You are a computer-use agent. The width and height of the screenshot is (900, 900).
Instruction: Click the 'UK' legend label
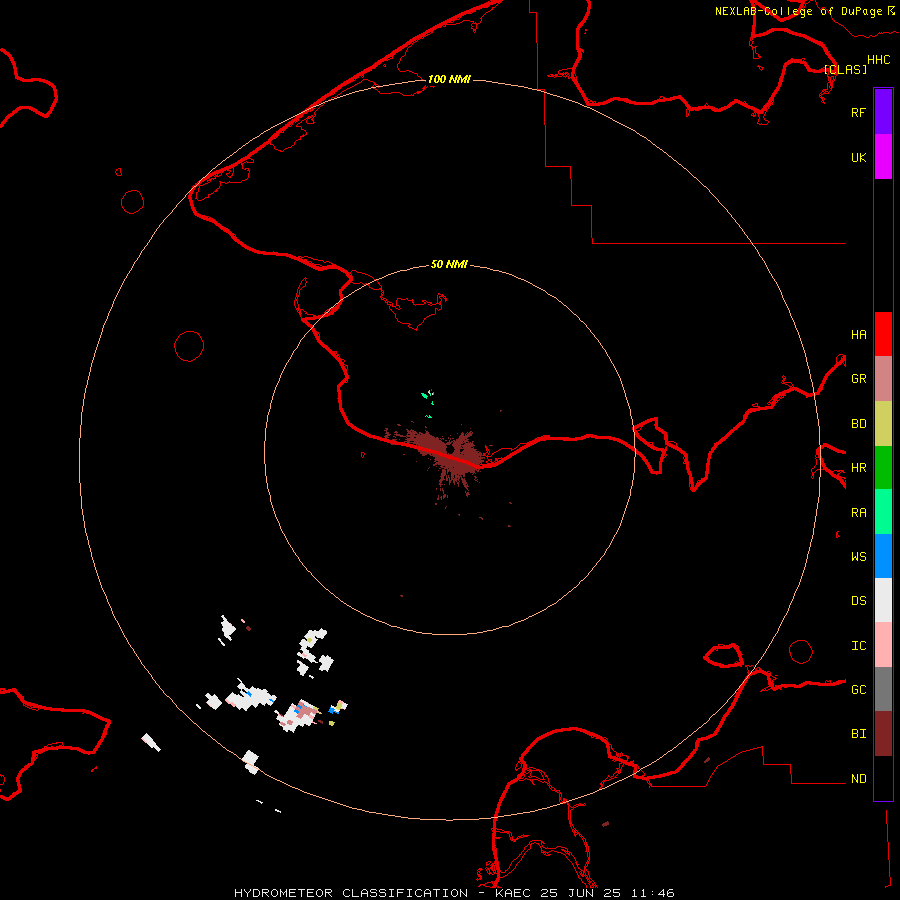[x=859, y=157]
